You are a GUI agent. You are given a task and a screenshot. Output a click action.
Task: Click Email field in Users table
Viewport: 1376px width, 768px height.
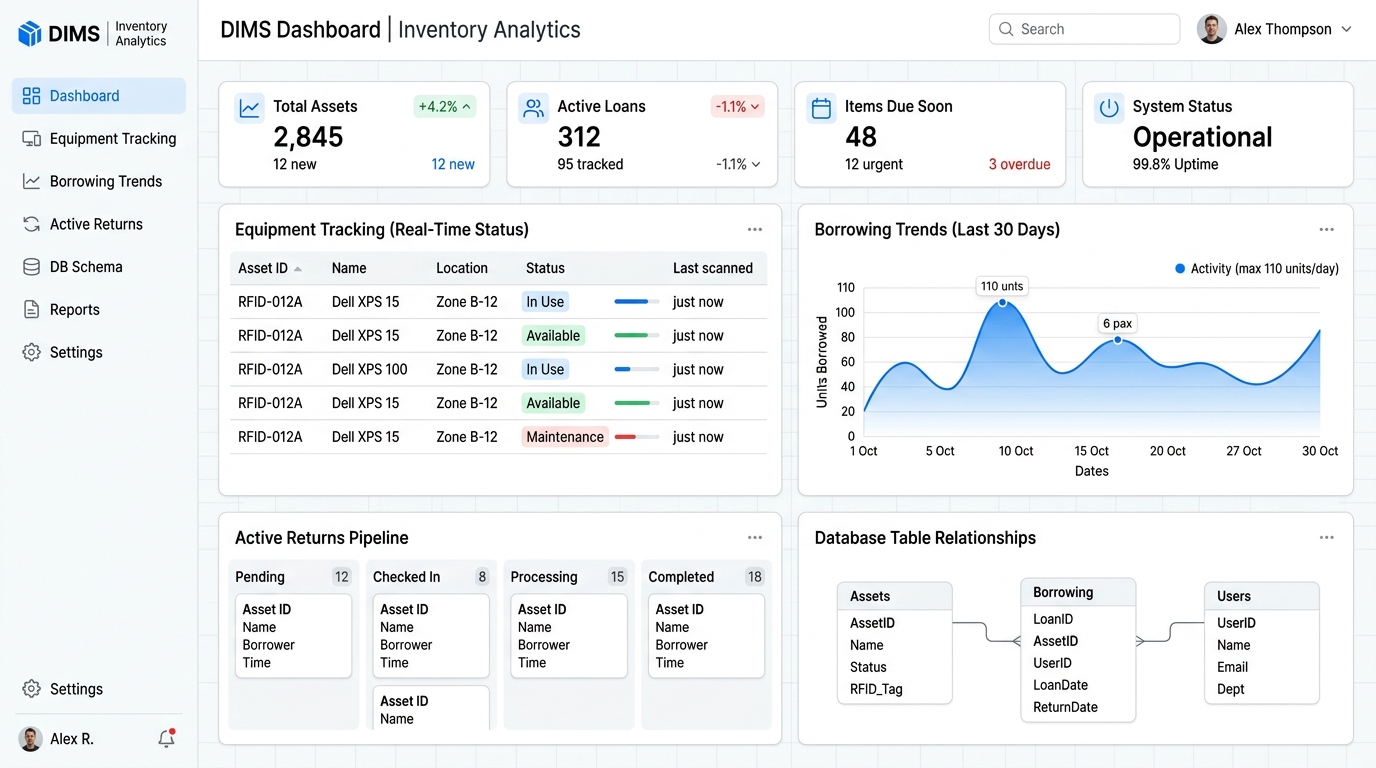[x=1232, y=667]
